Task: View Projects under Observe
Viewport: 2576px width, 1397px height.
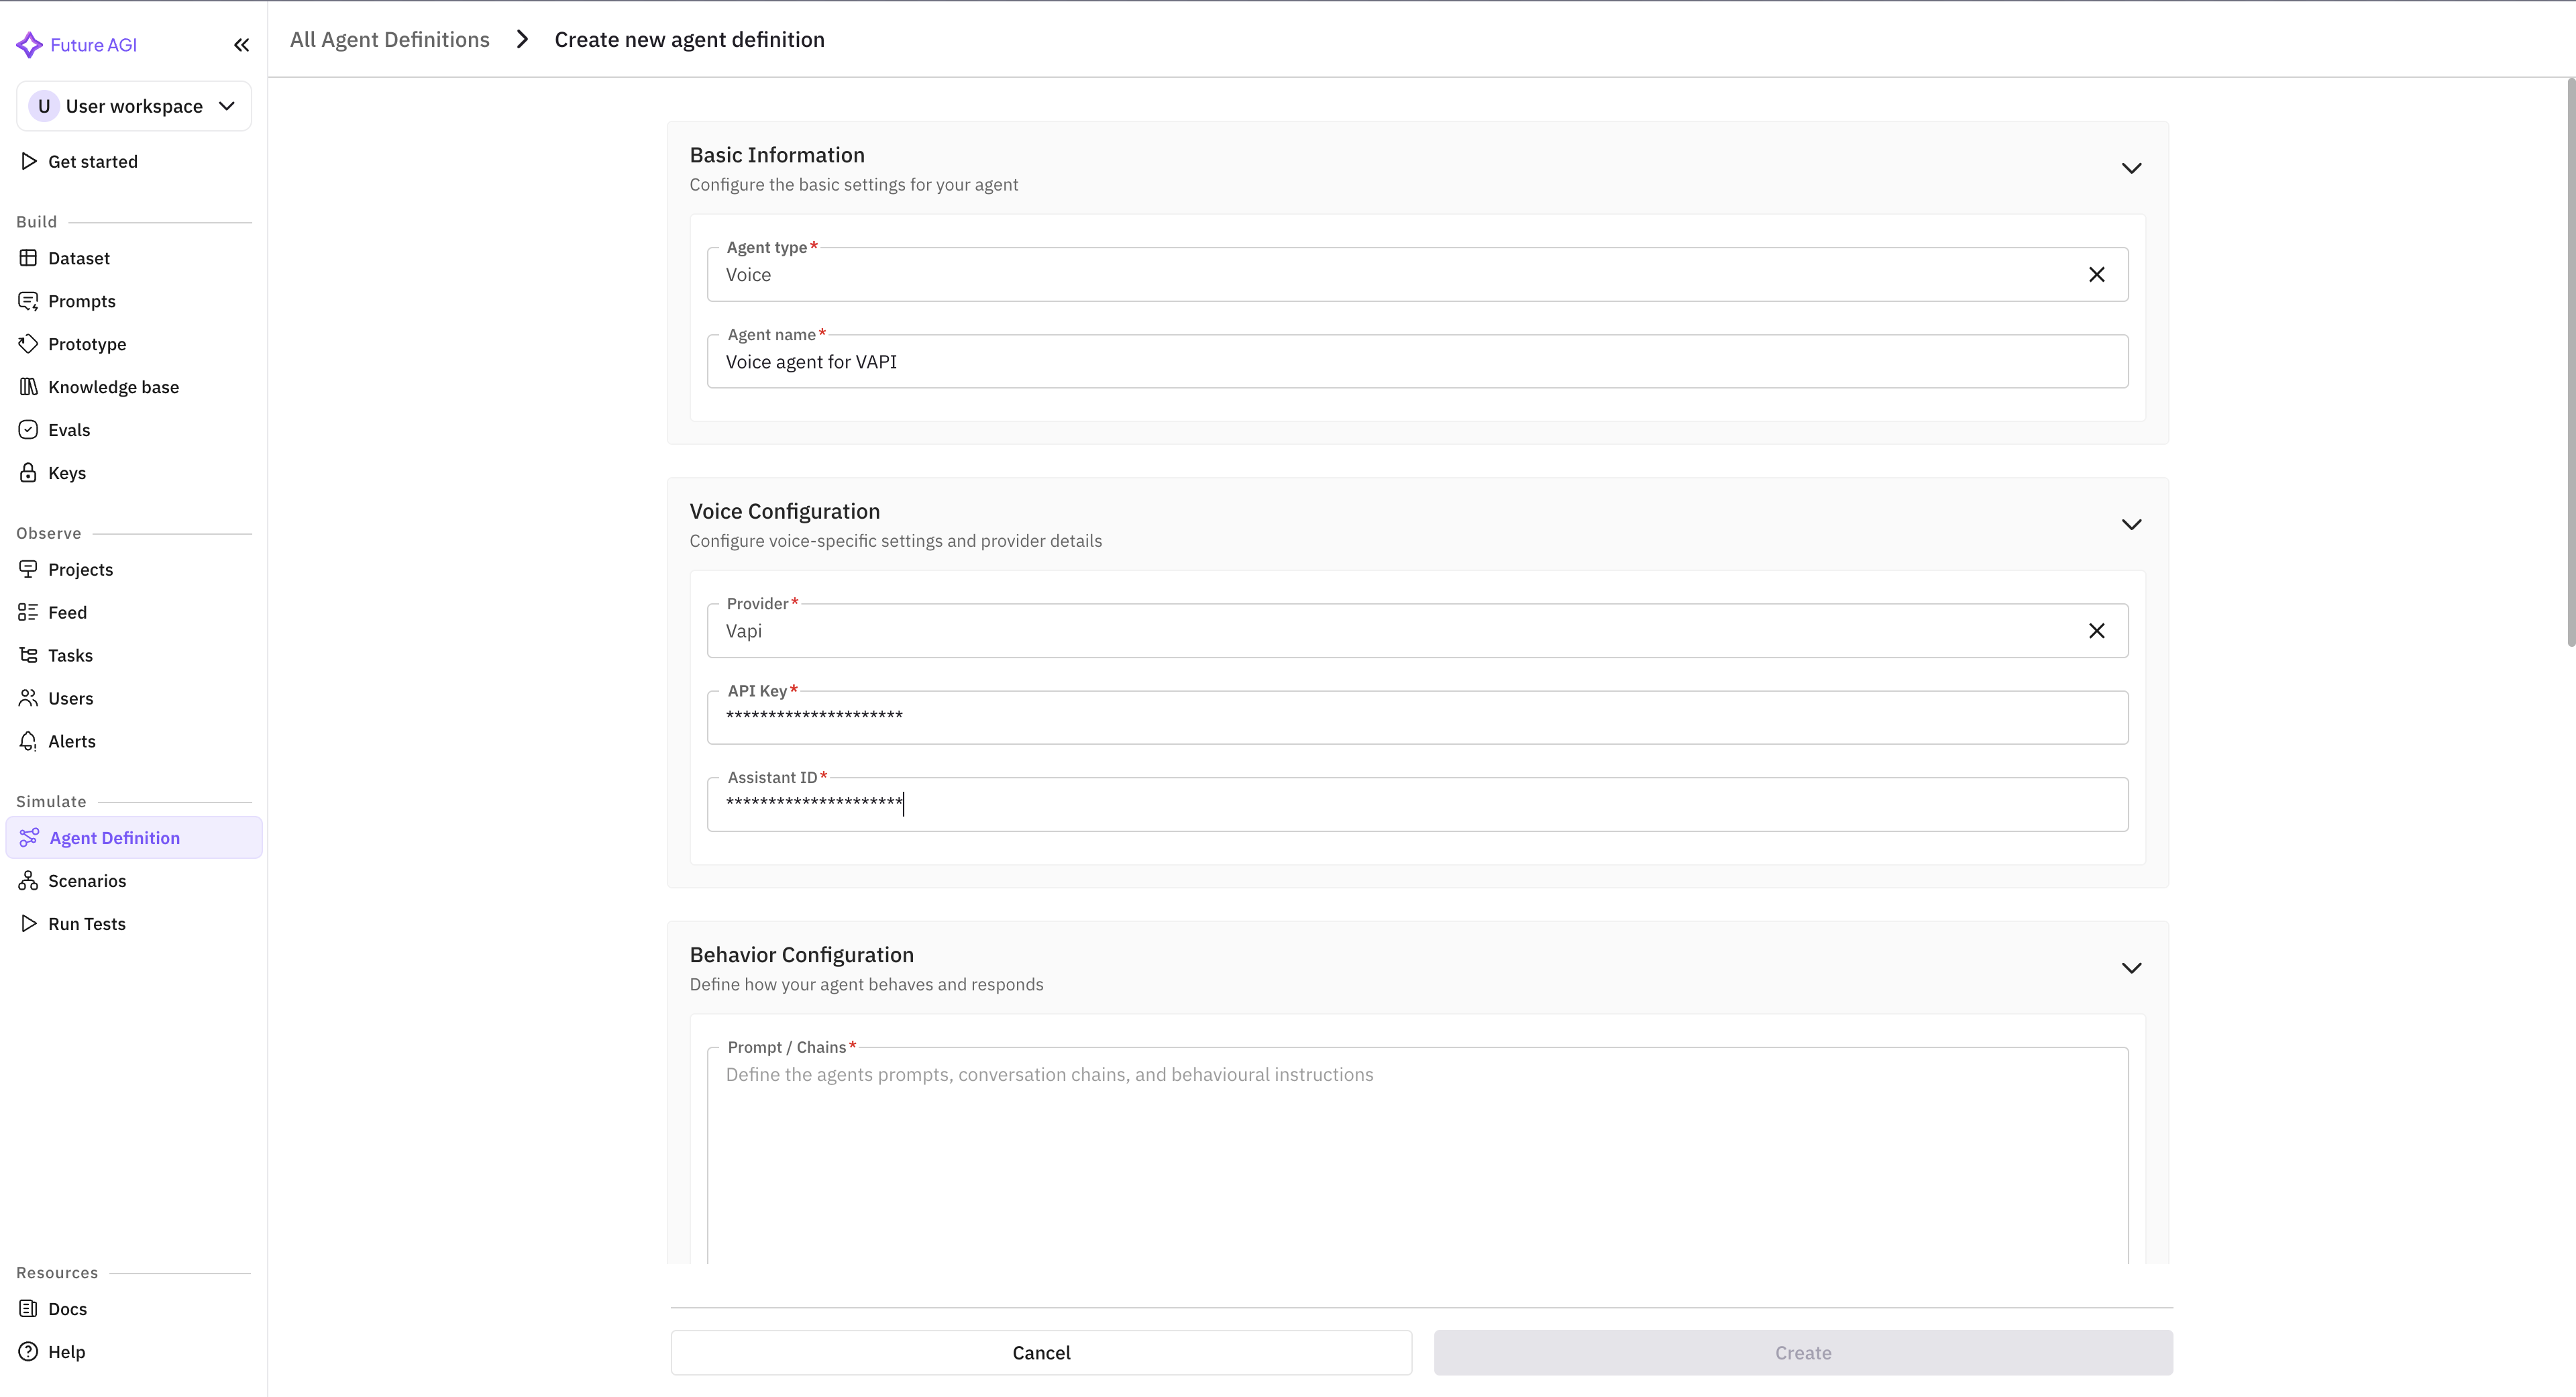Action: coord(81,569)
